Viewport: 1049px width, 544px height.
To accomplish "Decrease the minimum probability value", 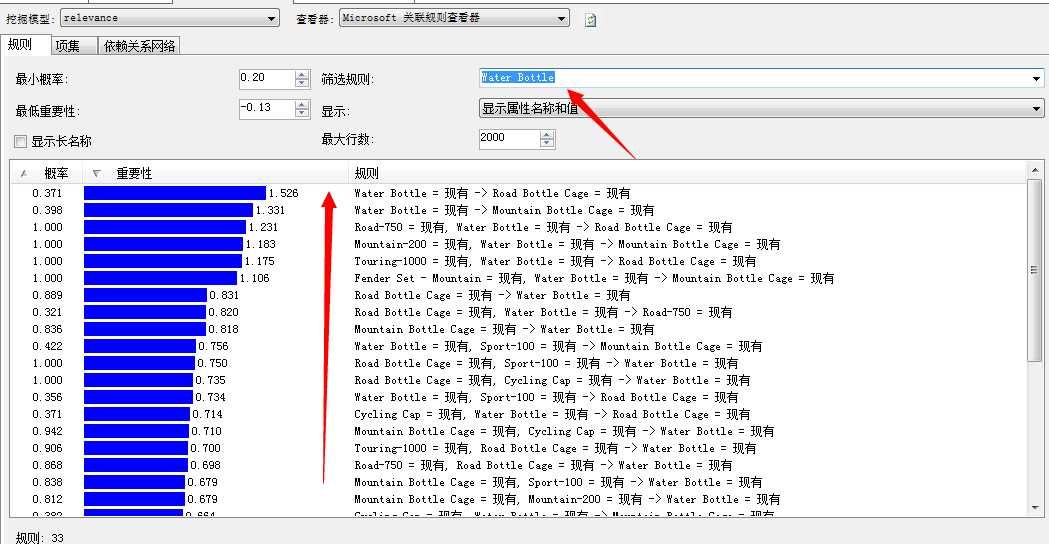I will (302, 83).
